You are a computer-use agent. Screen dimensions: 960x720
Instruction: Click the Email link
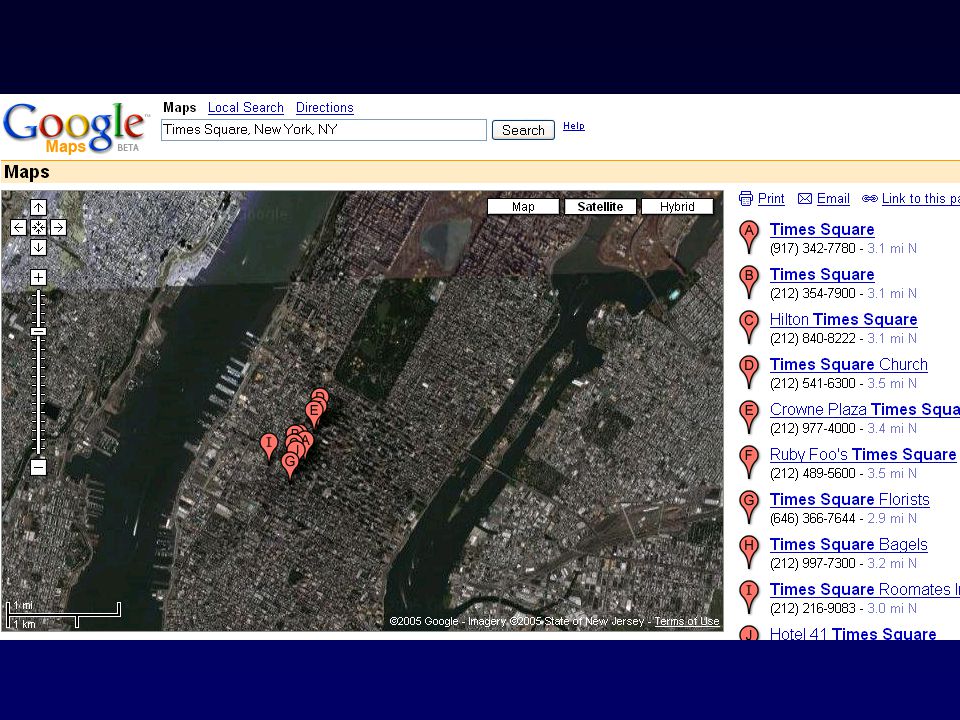pos(833,199)
